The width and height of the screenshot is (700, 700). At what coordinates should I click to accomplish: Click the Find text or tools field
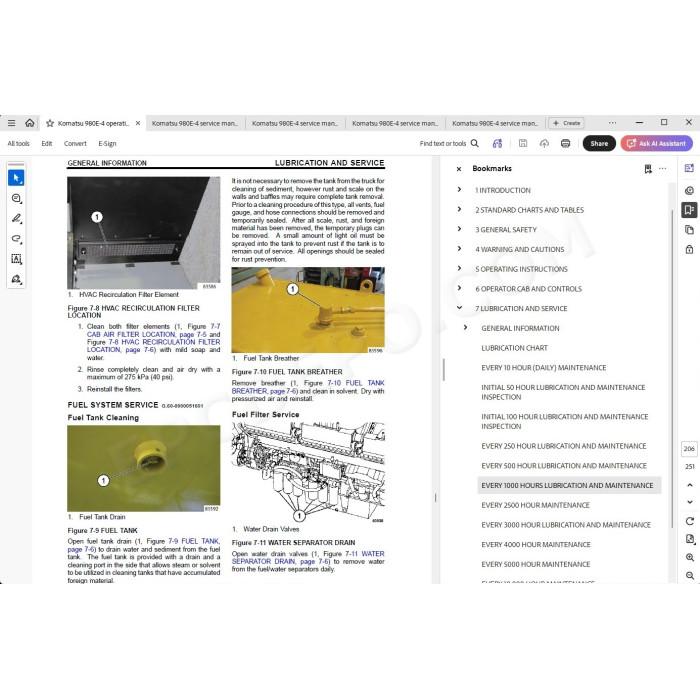[442, 143]
